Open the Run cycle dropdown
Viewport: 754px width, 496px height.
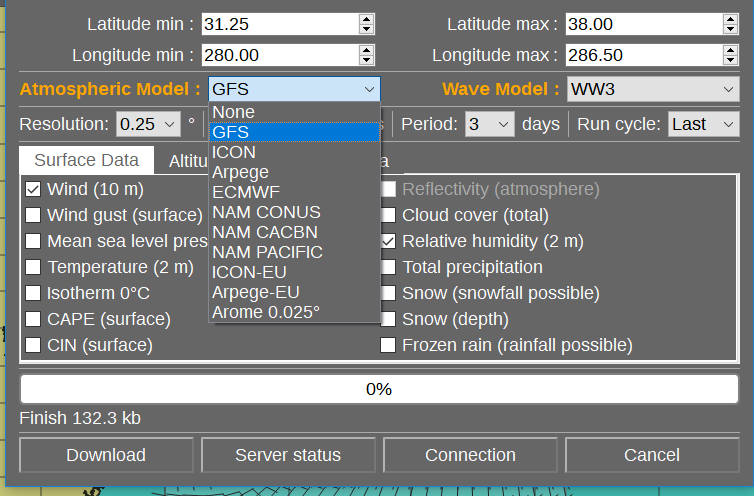704,124
